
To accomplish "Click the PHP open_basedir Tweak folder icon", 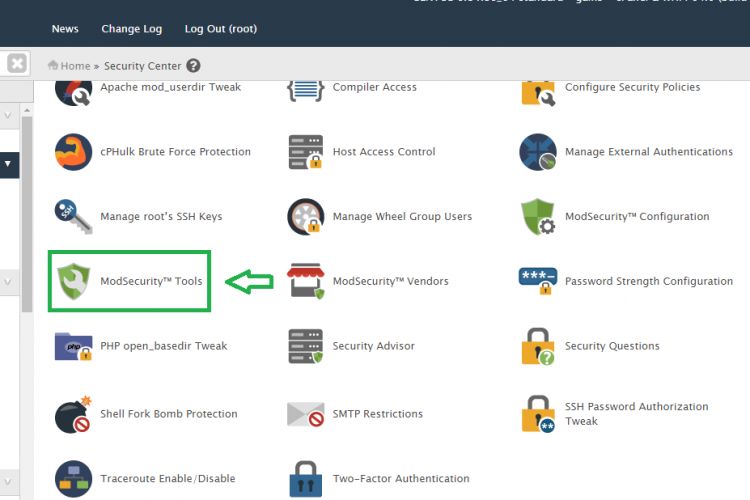I will tap(73, 346).
